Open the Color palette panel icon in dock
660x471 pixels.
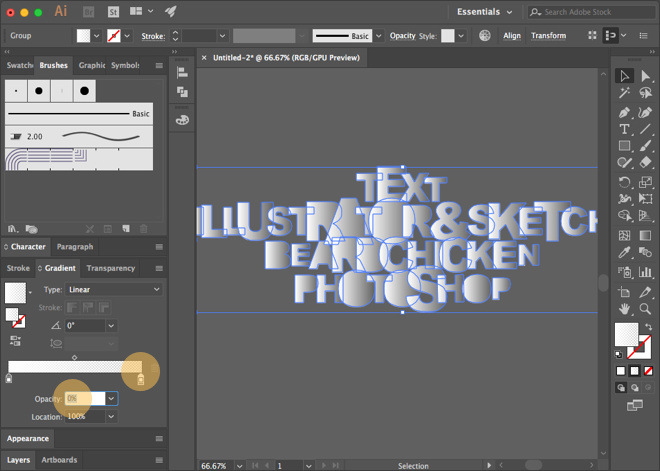pyautogui.click(x=182, y=120)
